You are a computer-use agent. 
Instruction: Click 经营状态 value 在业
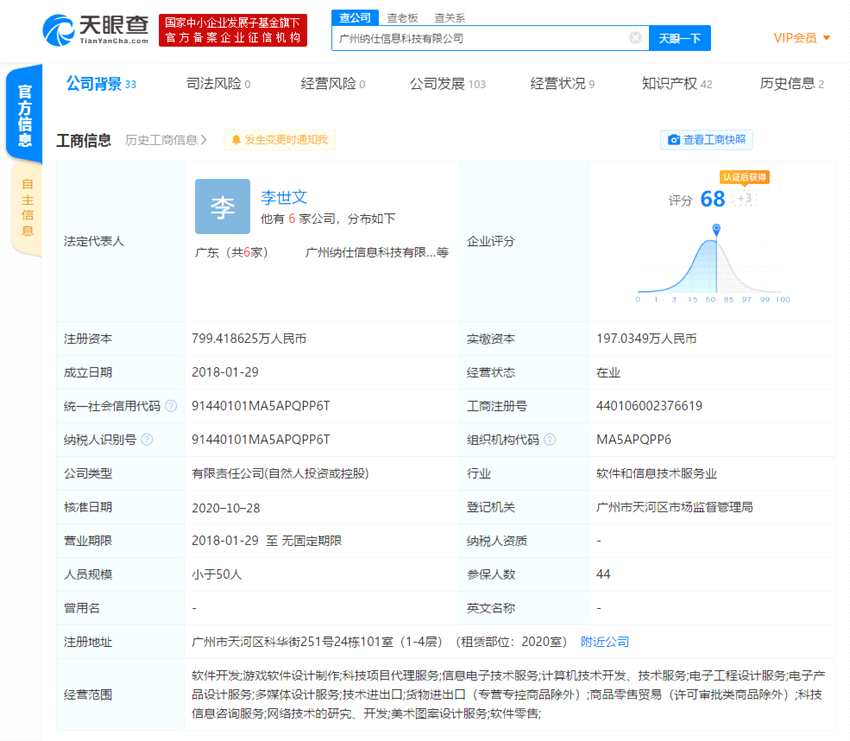pyautogui.click(x=608, y=372)
